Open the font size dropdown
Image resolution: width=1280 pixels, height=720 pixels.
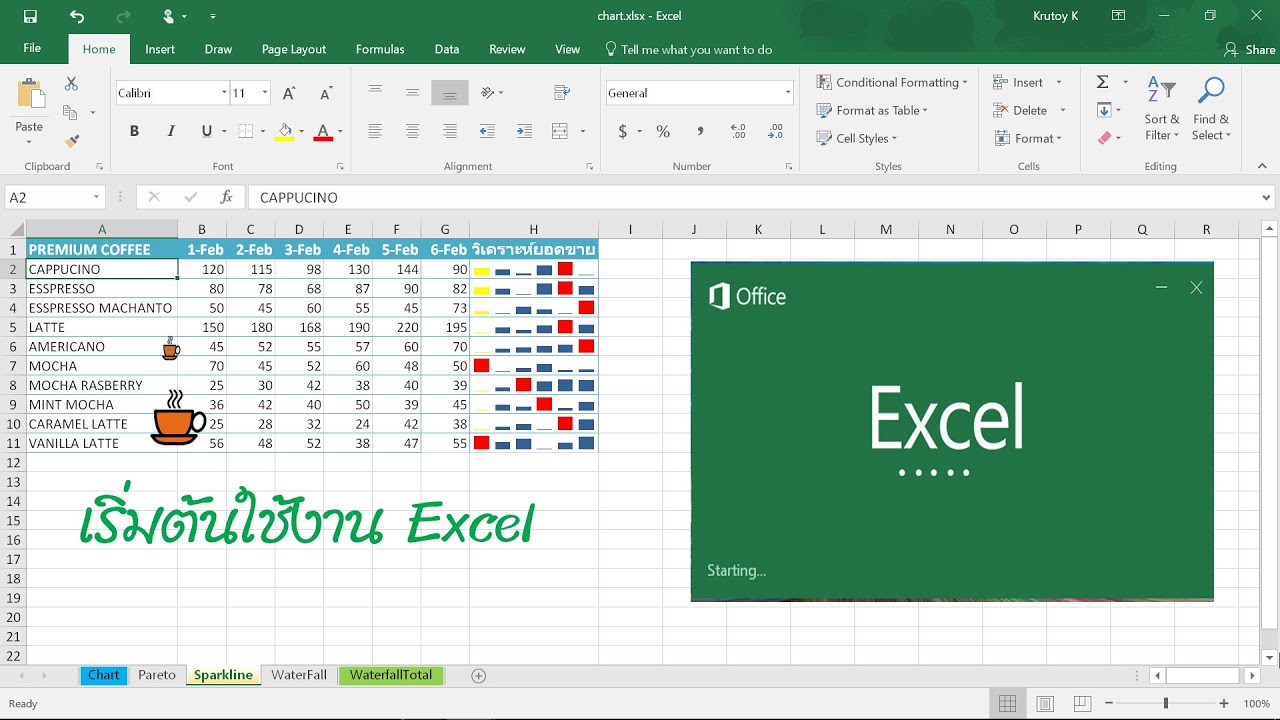(264, 93)
